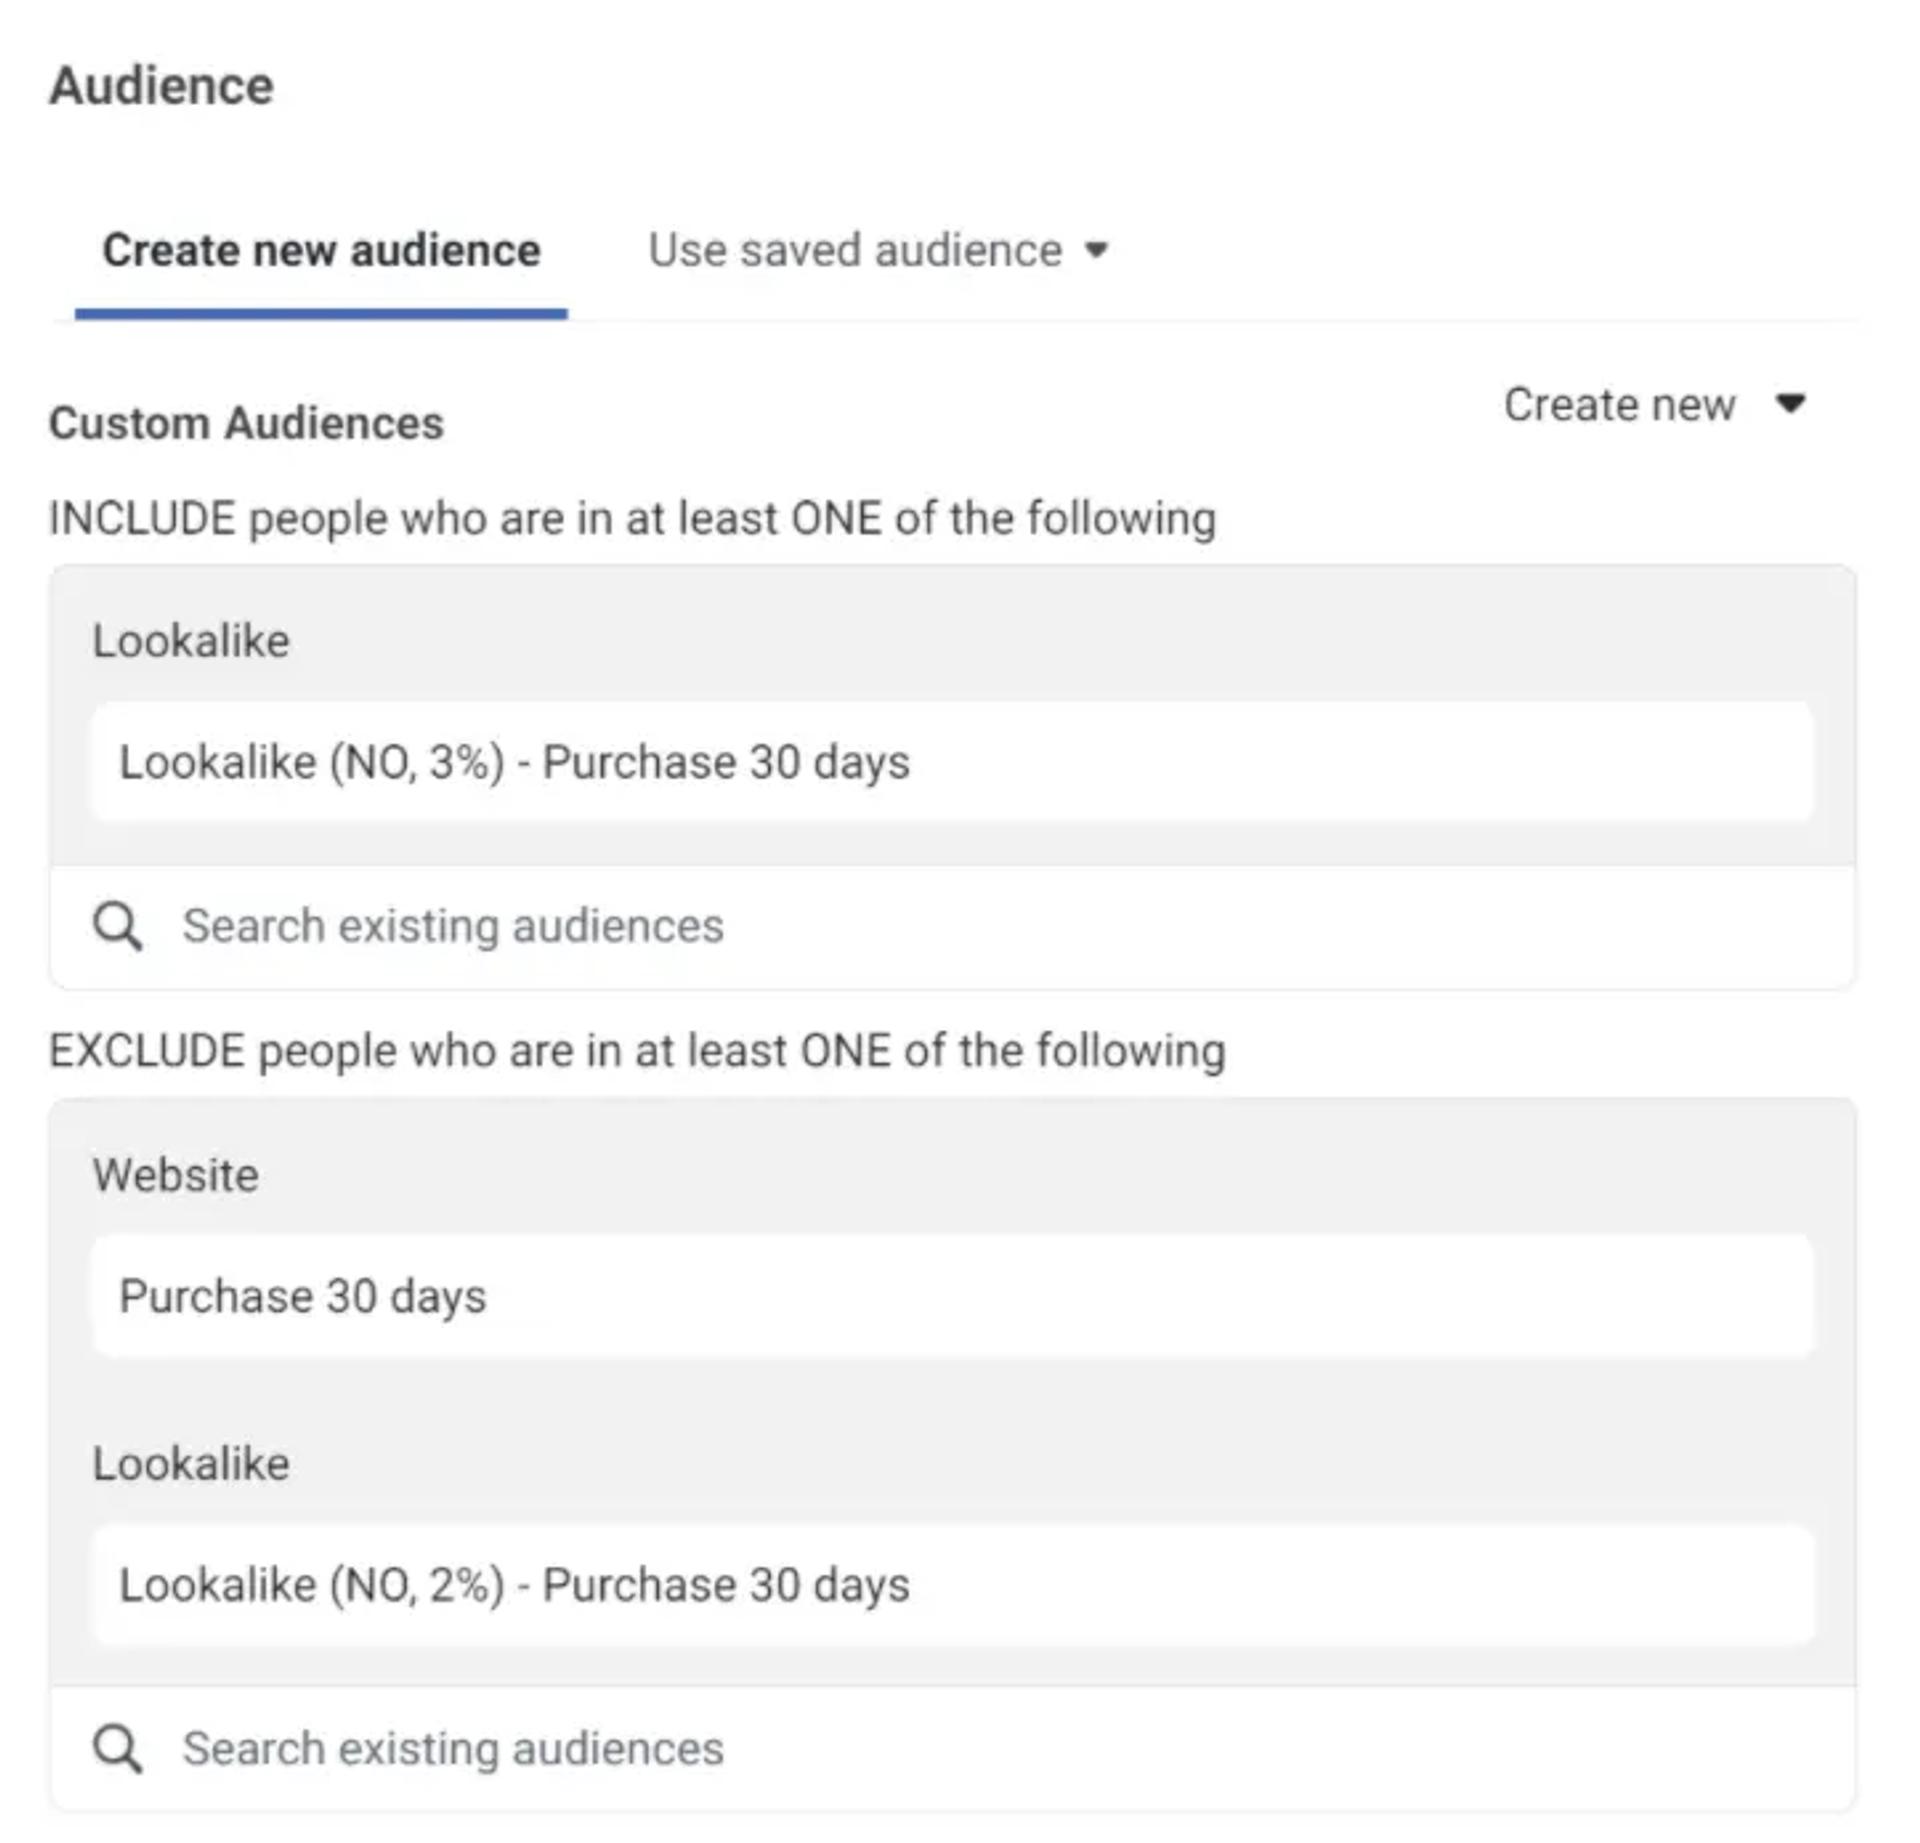The height and width of the screenshot is (1843, 1920).
Task: Focus the EXCLUDE Search existing audiences field
Action: point(952,1749)
